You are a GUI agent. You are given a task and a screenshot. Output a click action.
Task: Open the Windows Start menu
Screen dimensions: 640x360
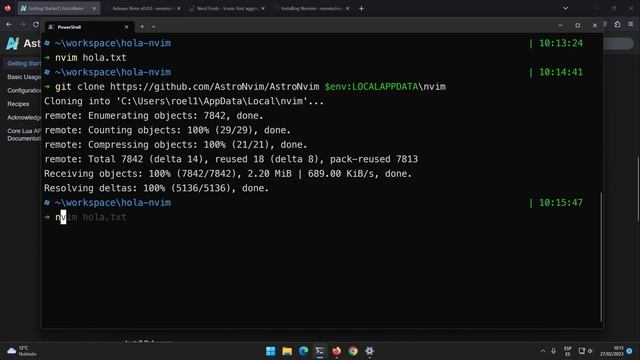(270, 351)
